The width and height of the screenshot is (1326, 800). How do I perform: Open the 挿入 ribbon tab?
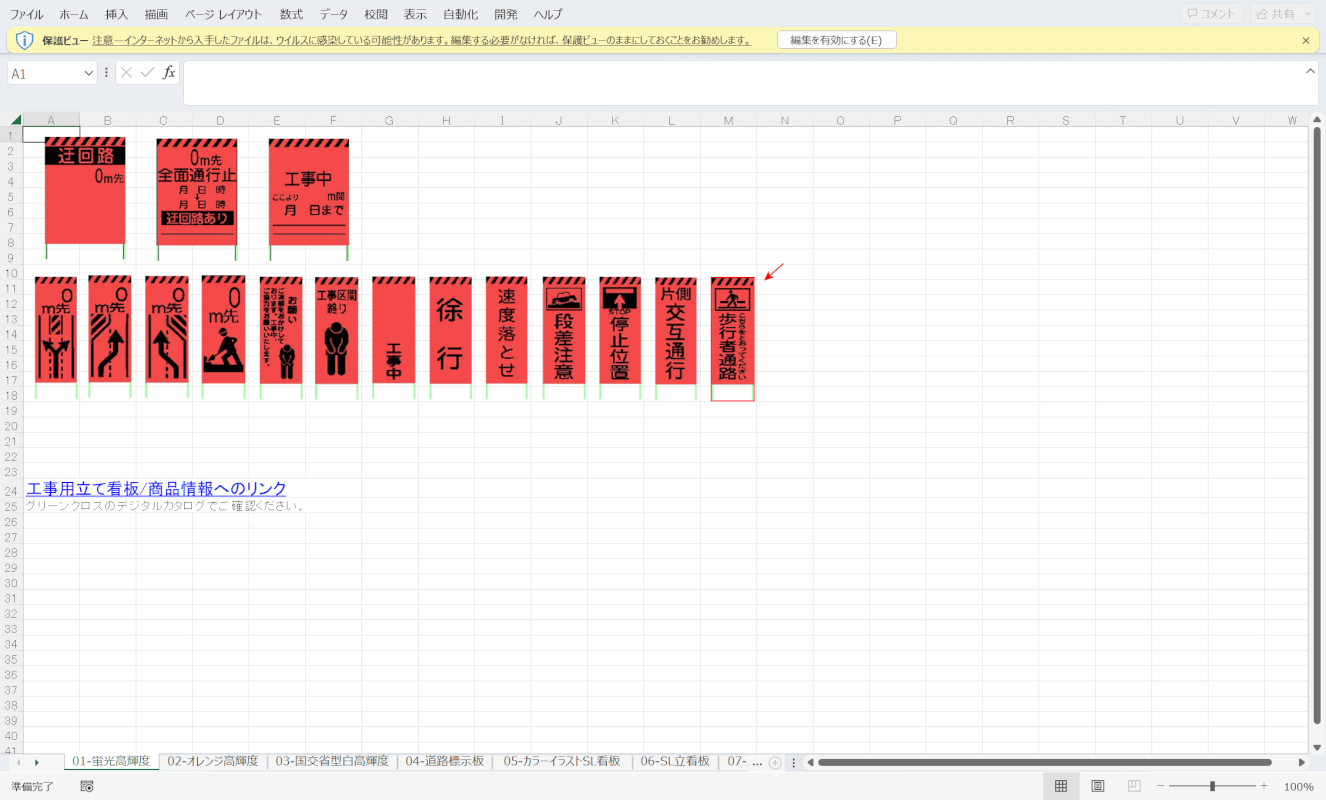click(x=117, y=14)
